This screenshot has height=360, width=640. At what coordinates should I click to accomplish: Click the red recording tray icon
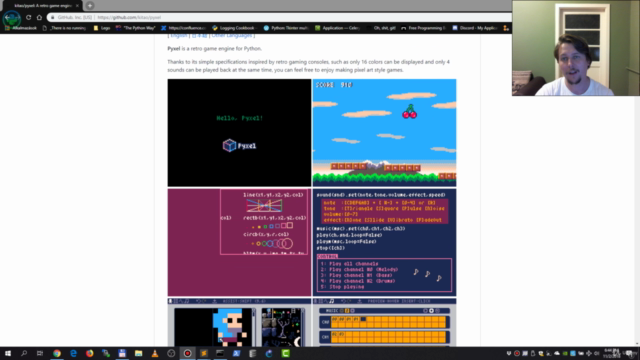click(517, 353)
